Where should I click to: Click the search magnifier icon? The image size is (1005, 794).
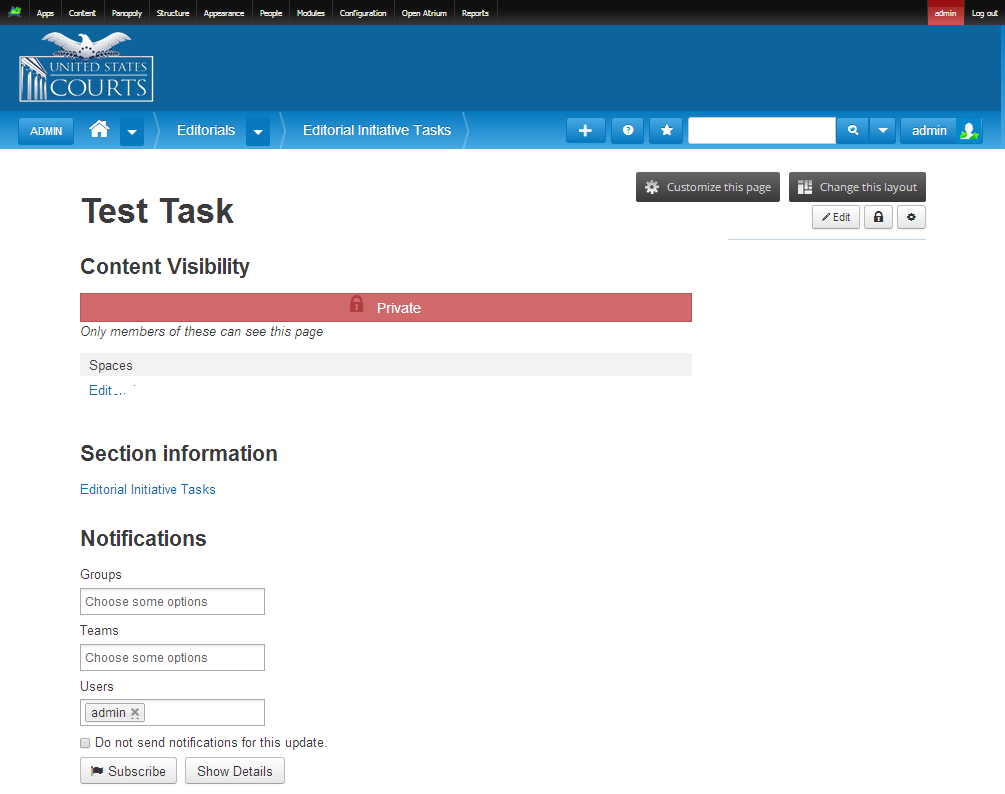pos(853,130)
